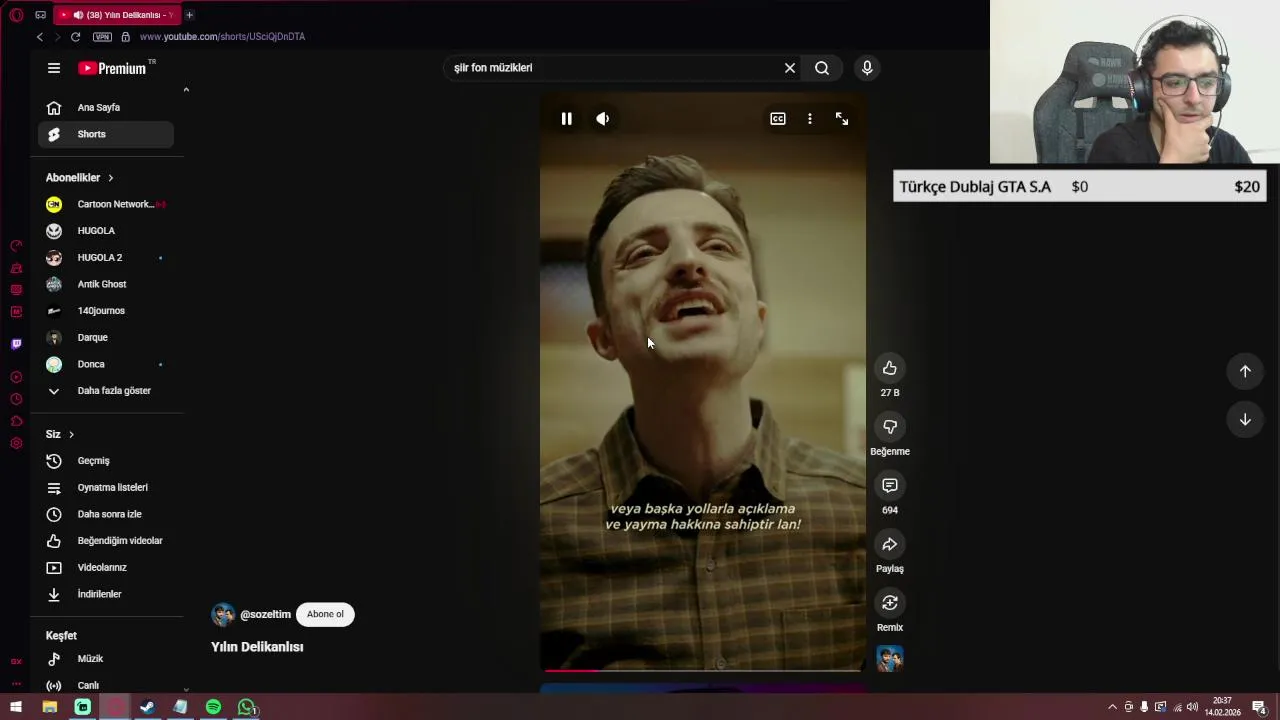Seek using the Short's red progress bar
Screen dimensions: 1280x720
(x=703, y=669)
